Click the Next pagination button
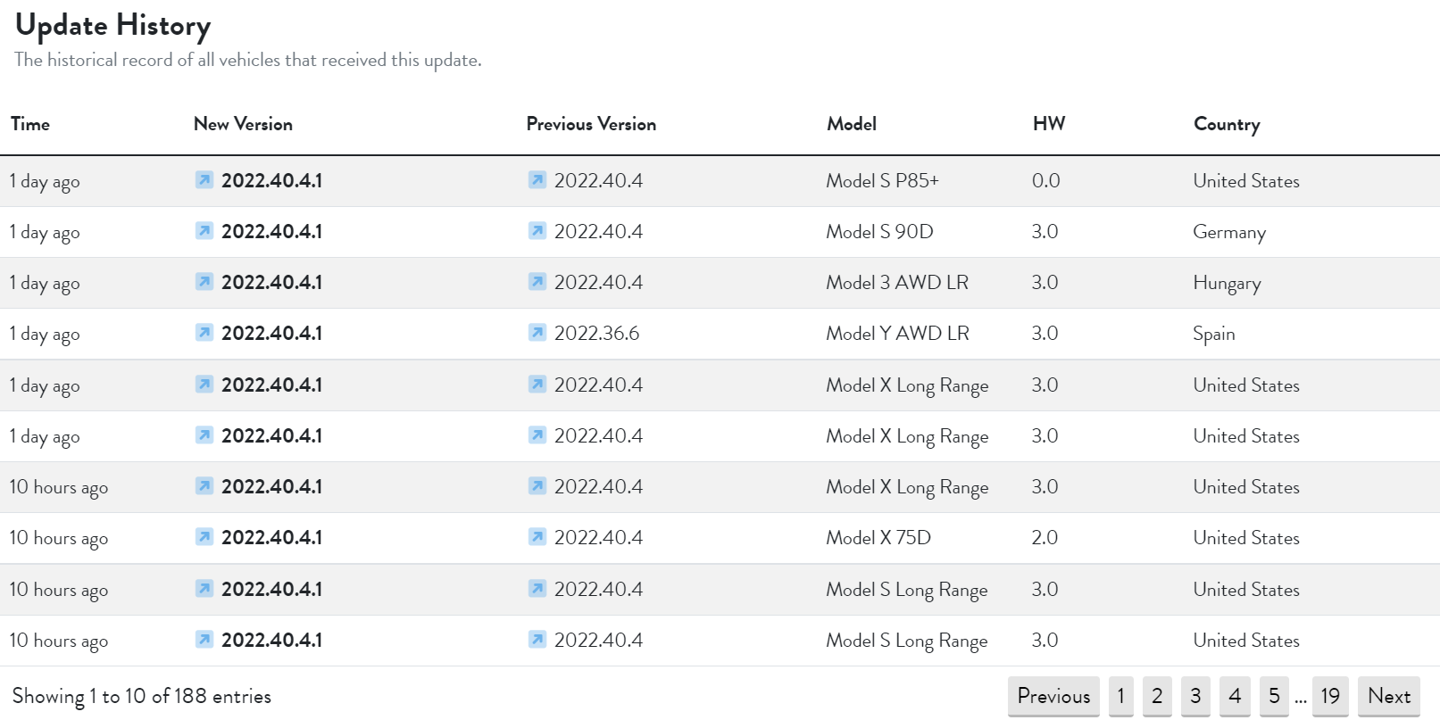Screen dimensions: 1440x720 [1389, 696]
